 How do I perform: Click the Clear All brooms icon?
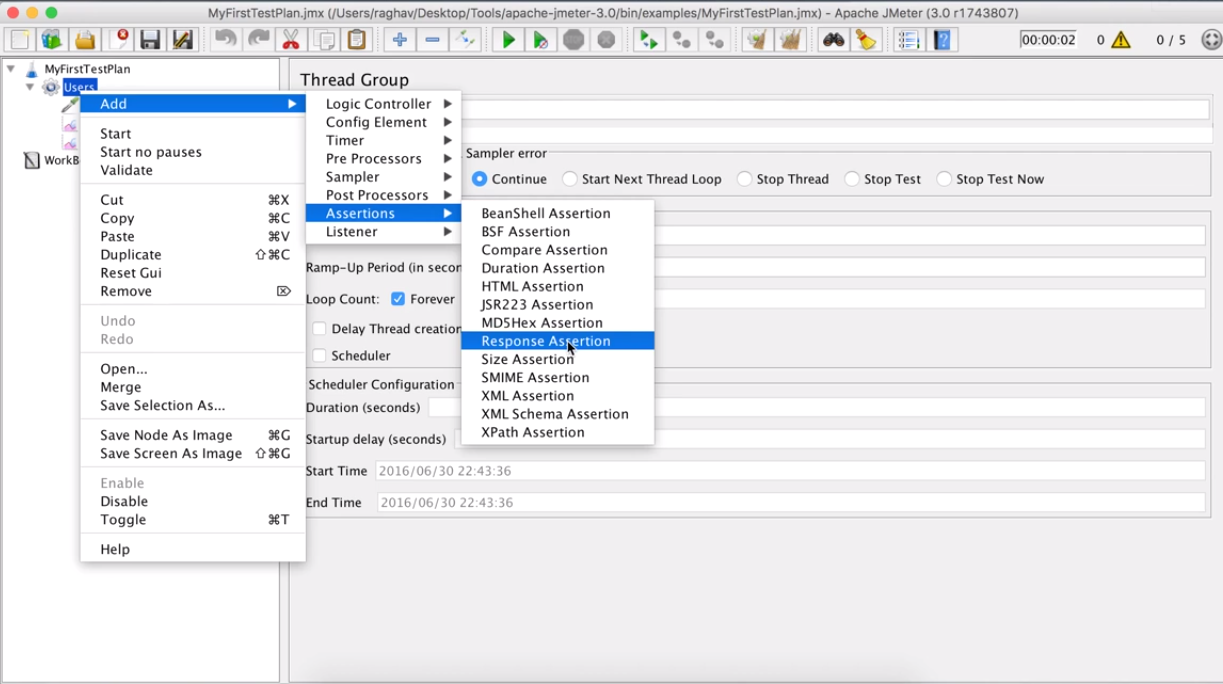pos(790,40)
